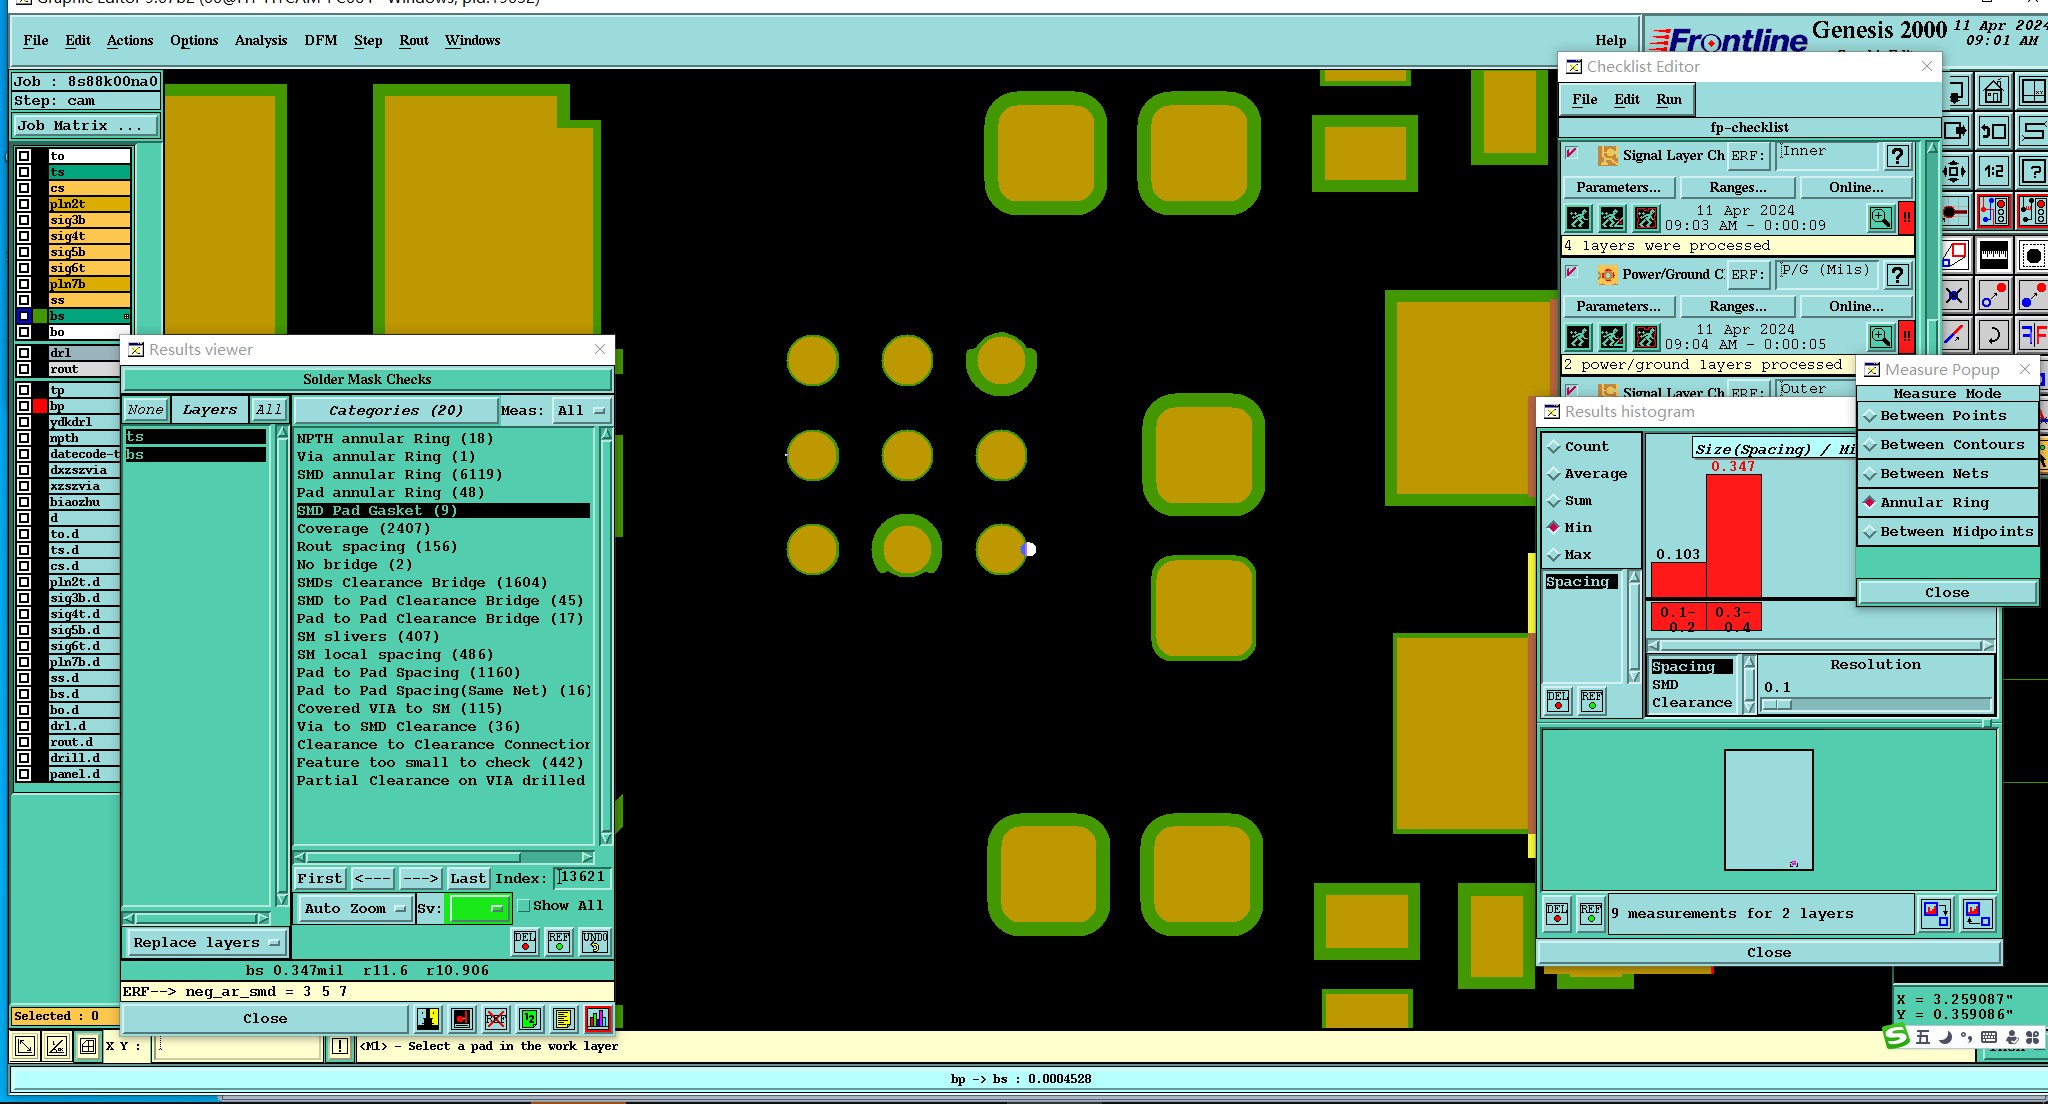
Task: Click the Job Matrix button
Action: [x=85, y=125]
